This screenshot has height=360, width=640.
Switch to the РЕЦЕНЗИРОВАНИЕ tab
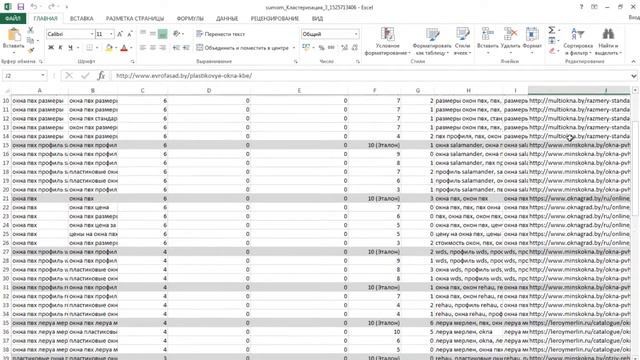coord(275,18)
